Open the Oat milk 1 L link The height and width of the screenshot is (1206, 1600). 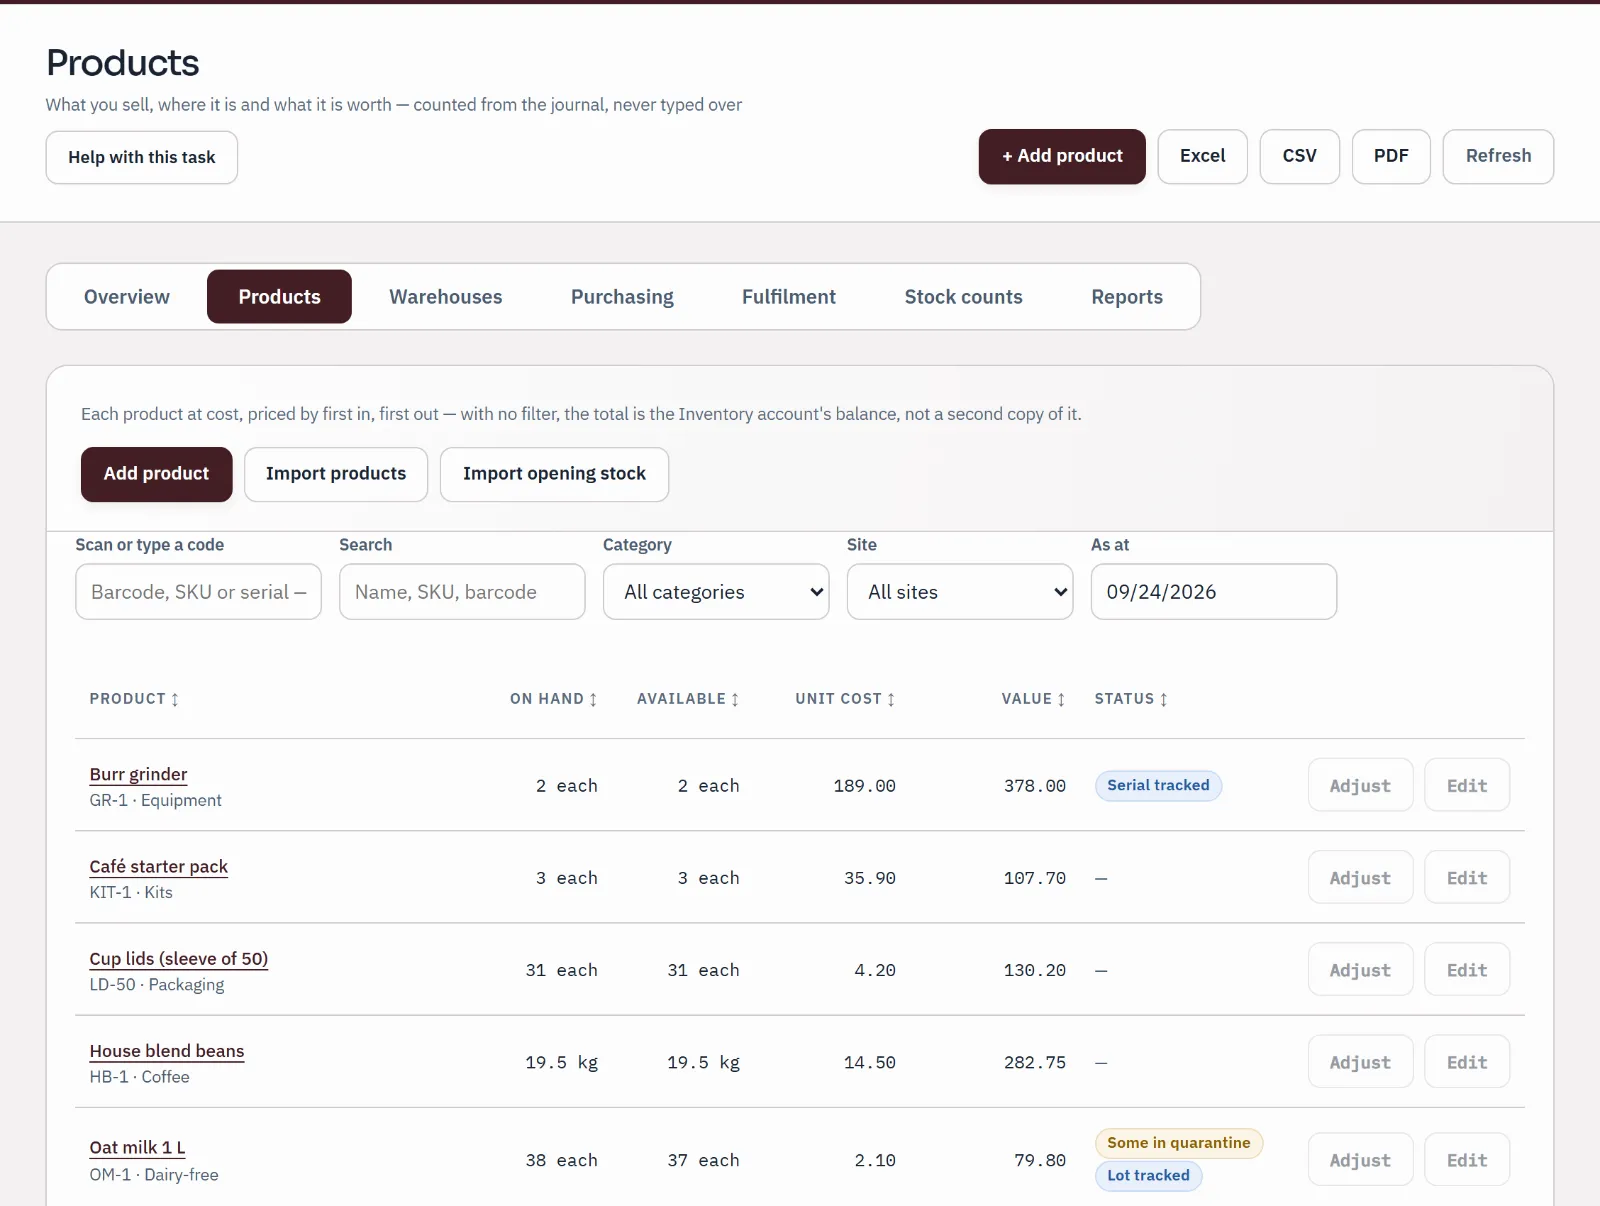(x=137, y=1147)
